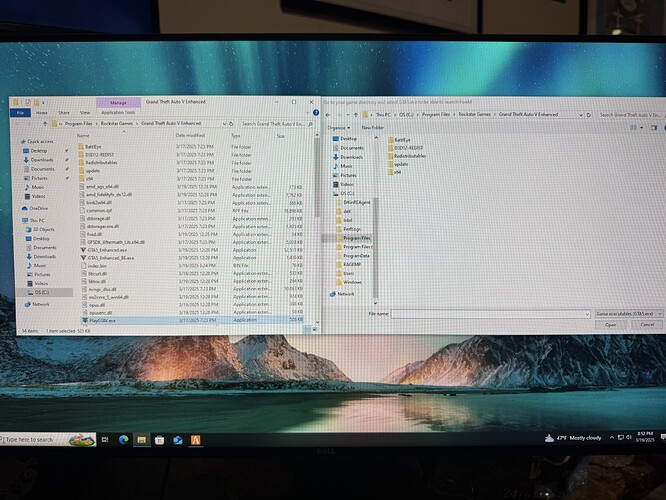This screenshot has width=666, height=500.
Task: Click This PC breadcrumb in Open dialog
Action: (x=383, y=114)
